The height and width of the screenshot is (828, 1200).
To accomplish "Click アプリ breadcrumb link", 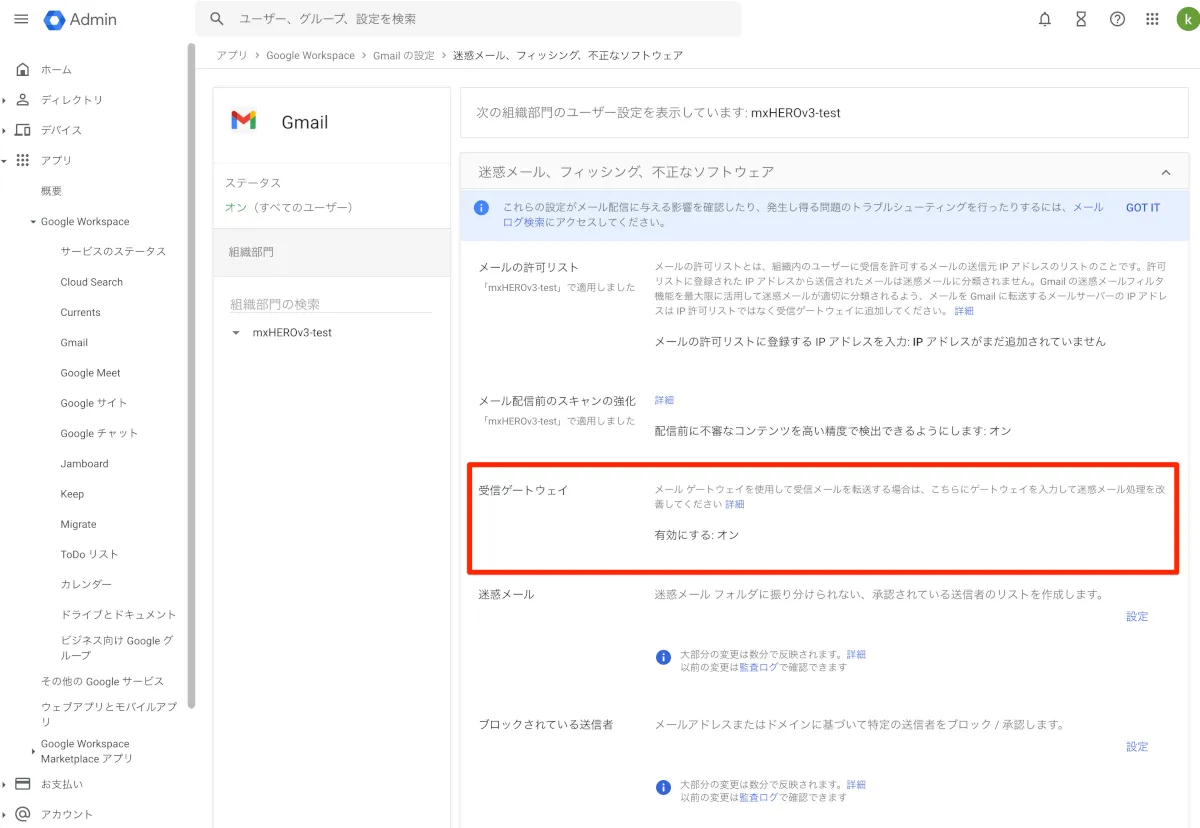I will tap(232, 55).
